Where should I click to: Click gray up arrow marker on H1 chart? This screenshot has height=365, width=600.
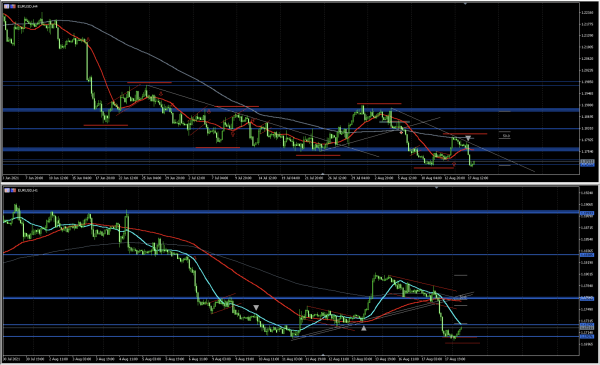point(364,328)
